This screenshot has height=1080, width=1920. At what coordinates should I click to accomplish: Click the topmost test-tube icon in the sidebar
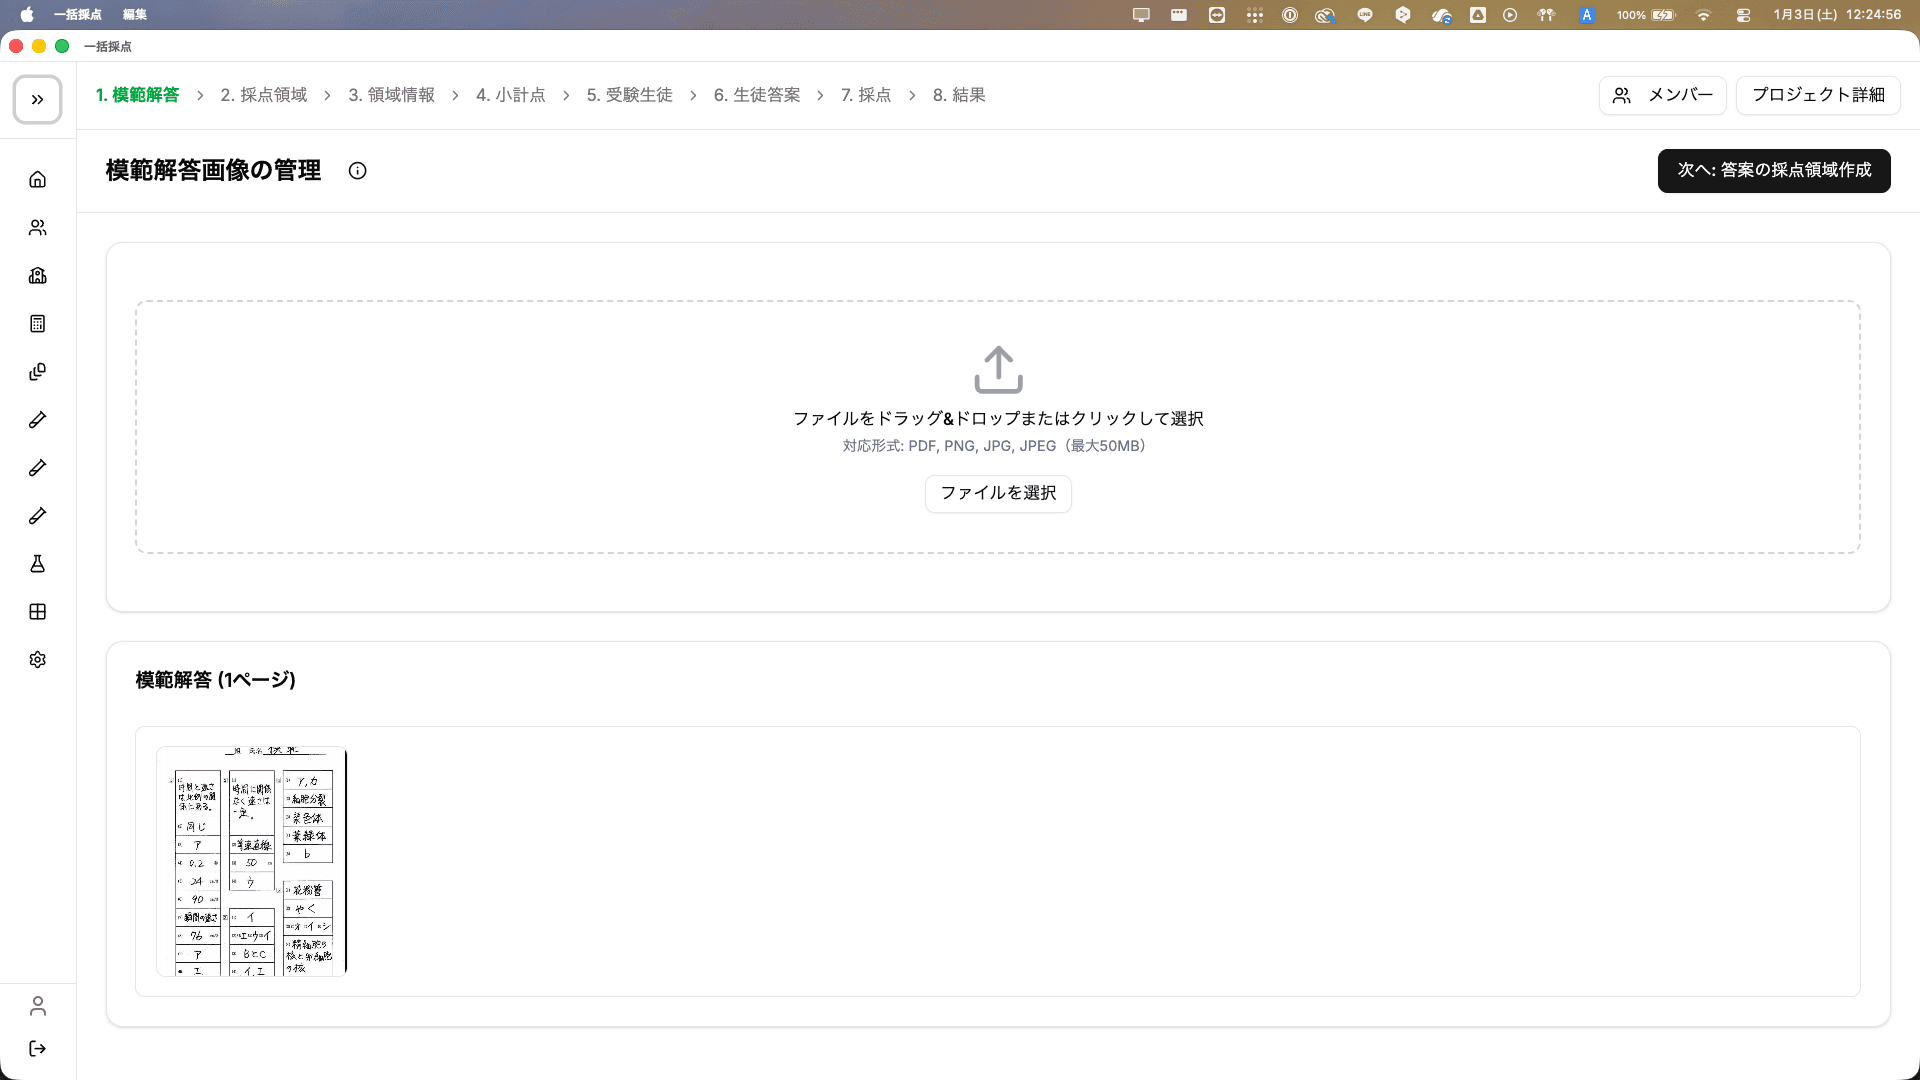coord(38,420)
